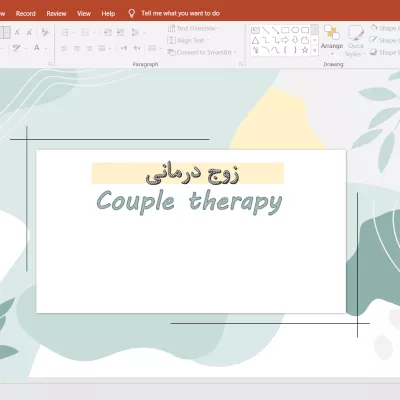Toggle bulleted list
The image size is (400, 400).
(x=65, y=32)
